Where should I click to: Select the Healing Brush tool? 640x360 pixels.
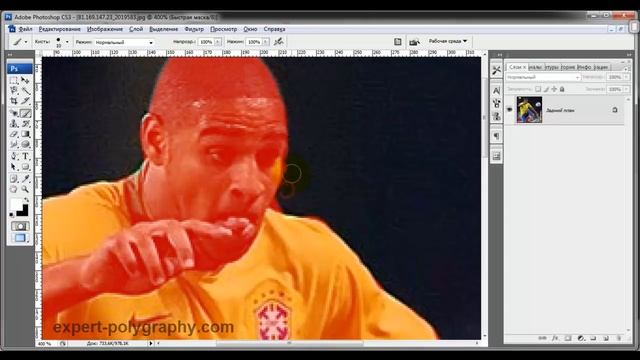(x=14, y=113)
